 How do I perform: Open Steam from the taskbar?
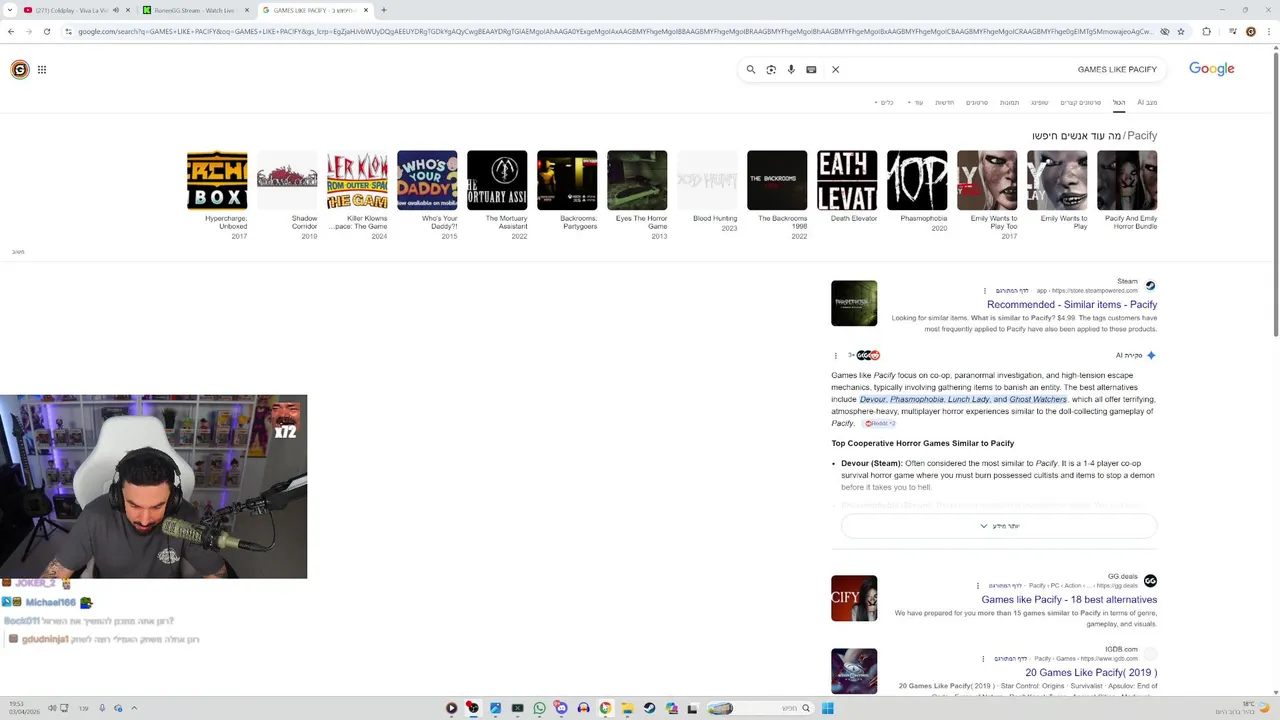point(650,708)
